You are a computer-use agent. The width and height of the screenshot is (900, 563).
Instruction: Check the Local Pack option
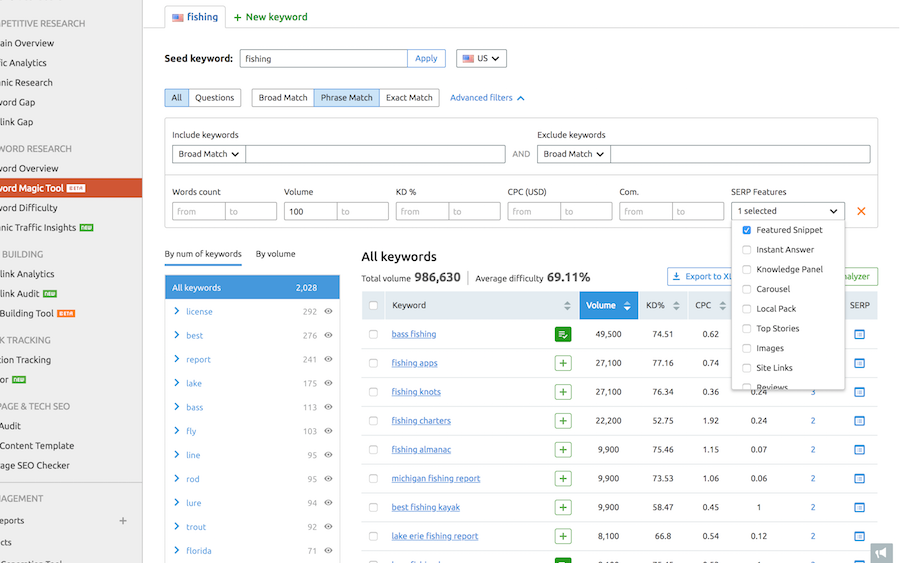pyautogui.click(x=747, y=309)
